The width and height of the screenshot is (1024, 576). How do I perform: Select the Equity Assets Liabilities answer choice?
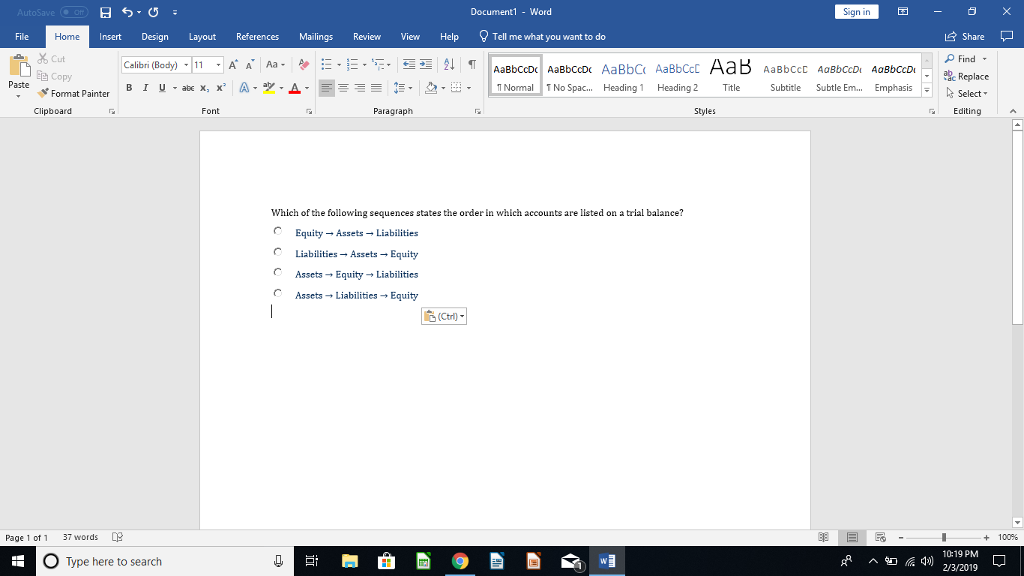click(x=357, y=233)
